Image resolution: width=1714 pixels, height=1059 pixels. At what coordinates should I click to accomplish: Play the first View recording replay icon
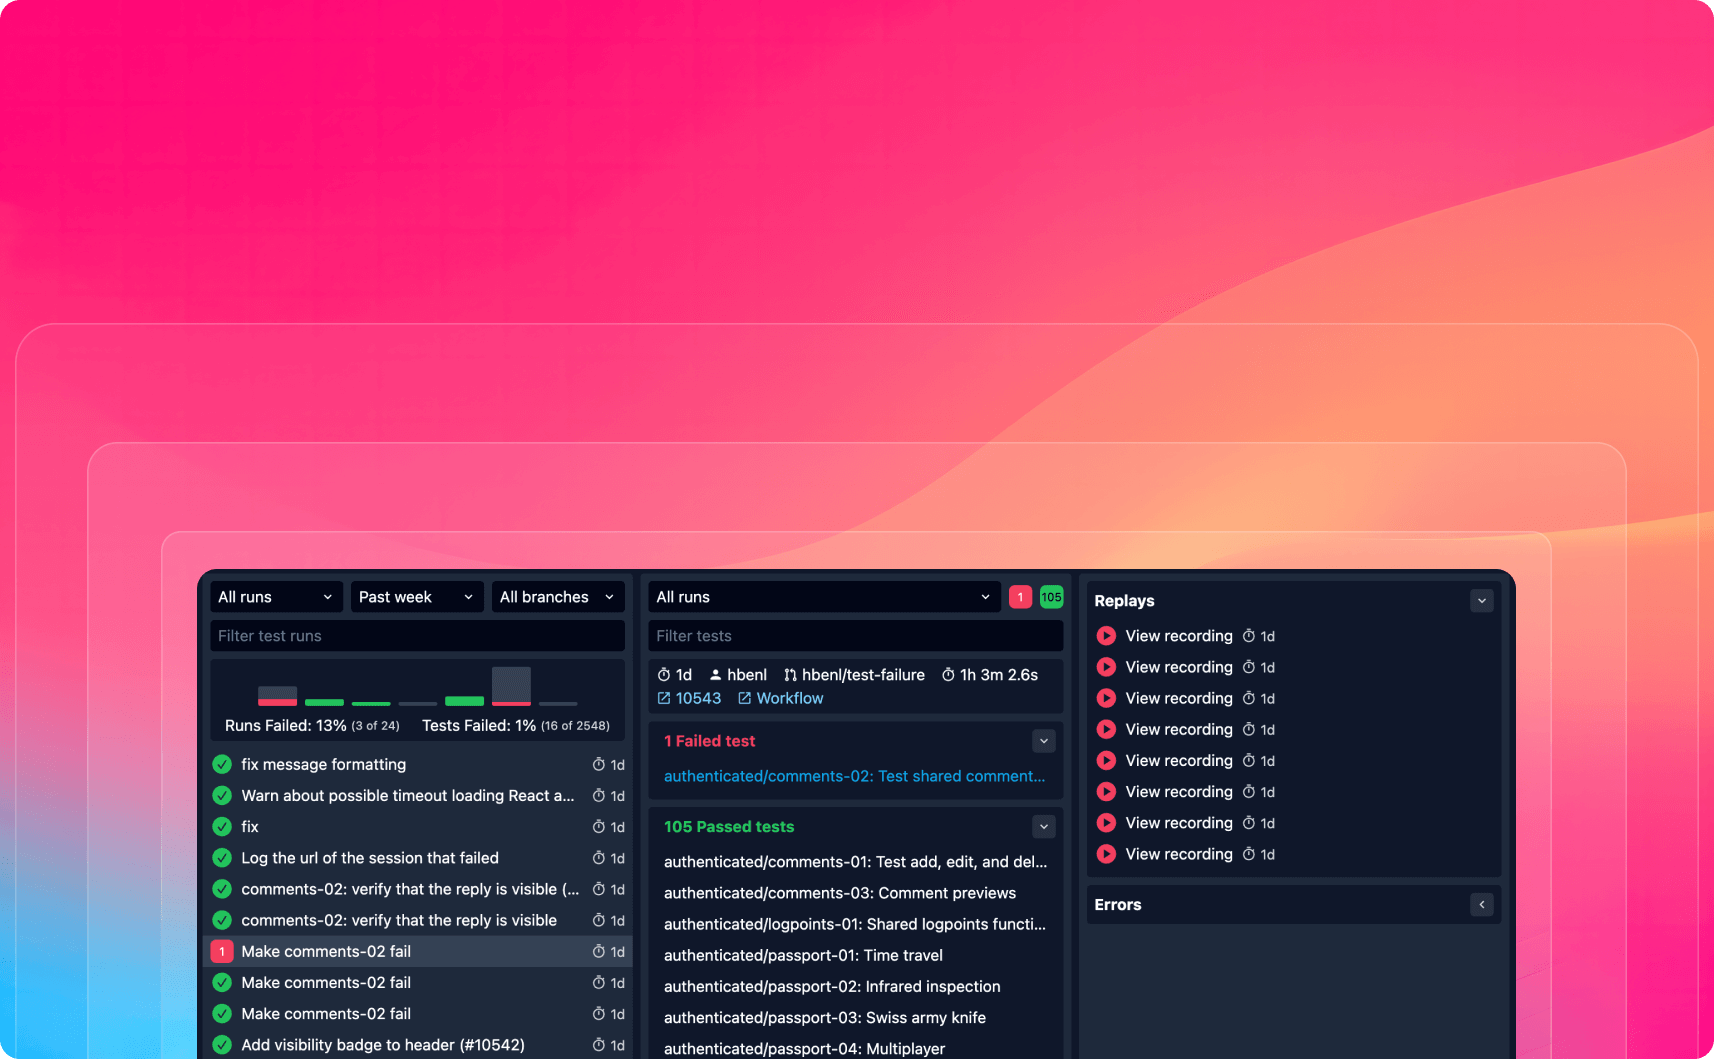coord(1106,636)
